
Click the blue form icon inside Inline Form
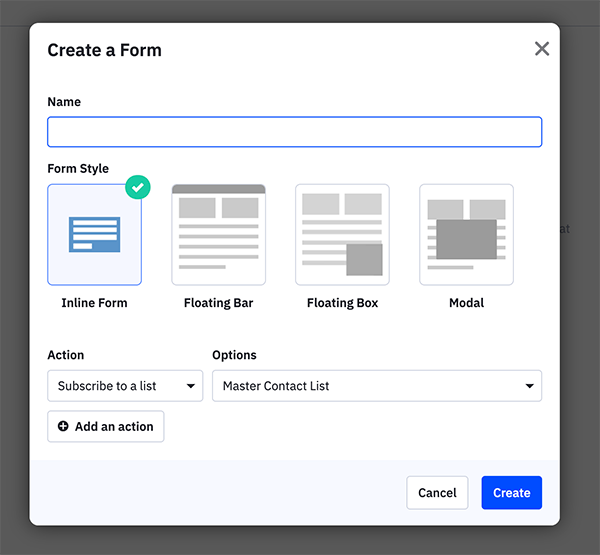coord(95,235)
